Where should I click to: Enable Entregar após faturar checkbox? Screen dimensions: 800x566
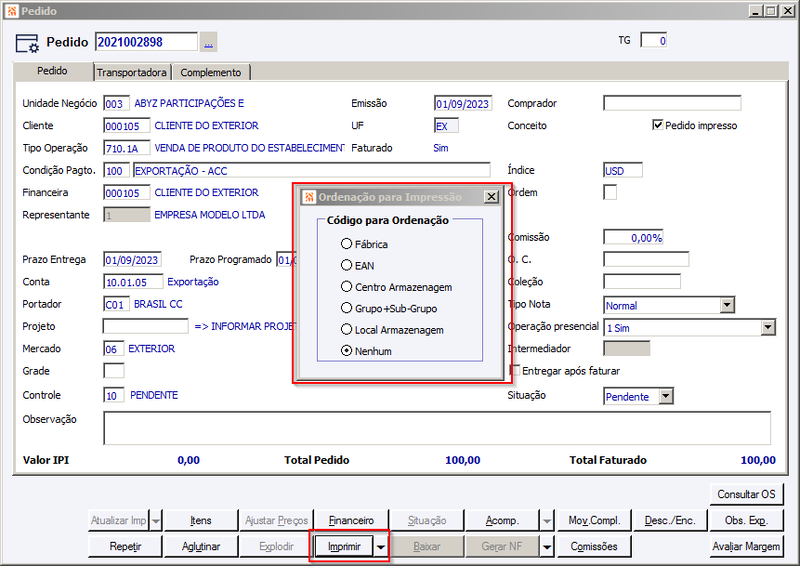click(x=515, y=371)
